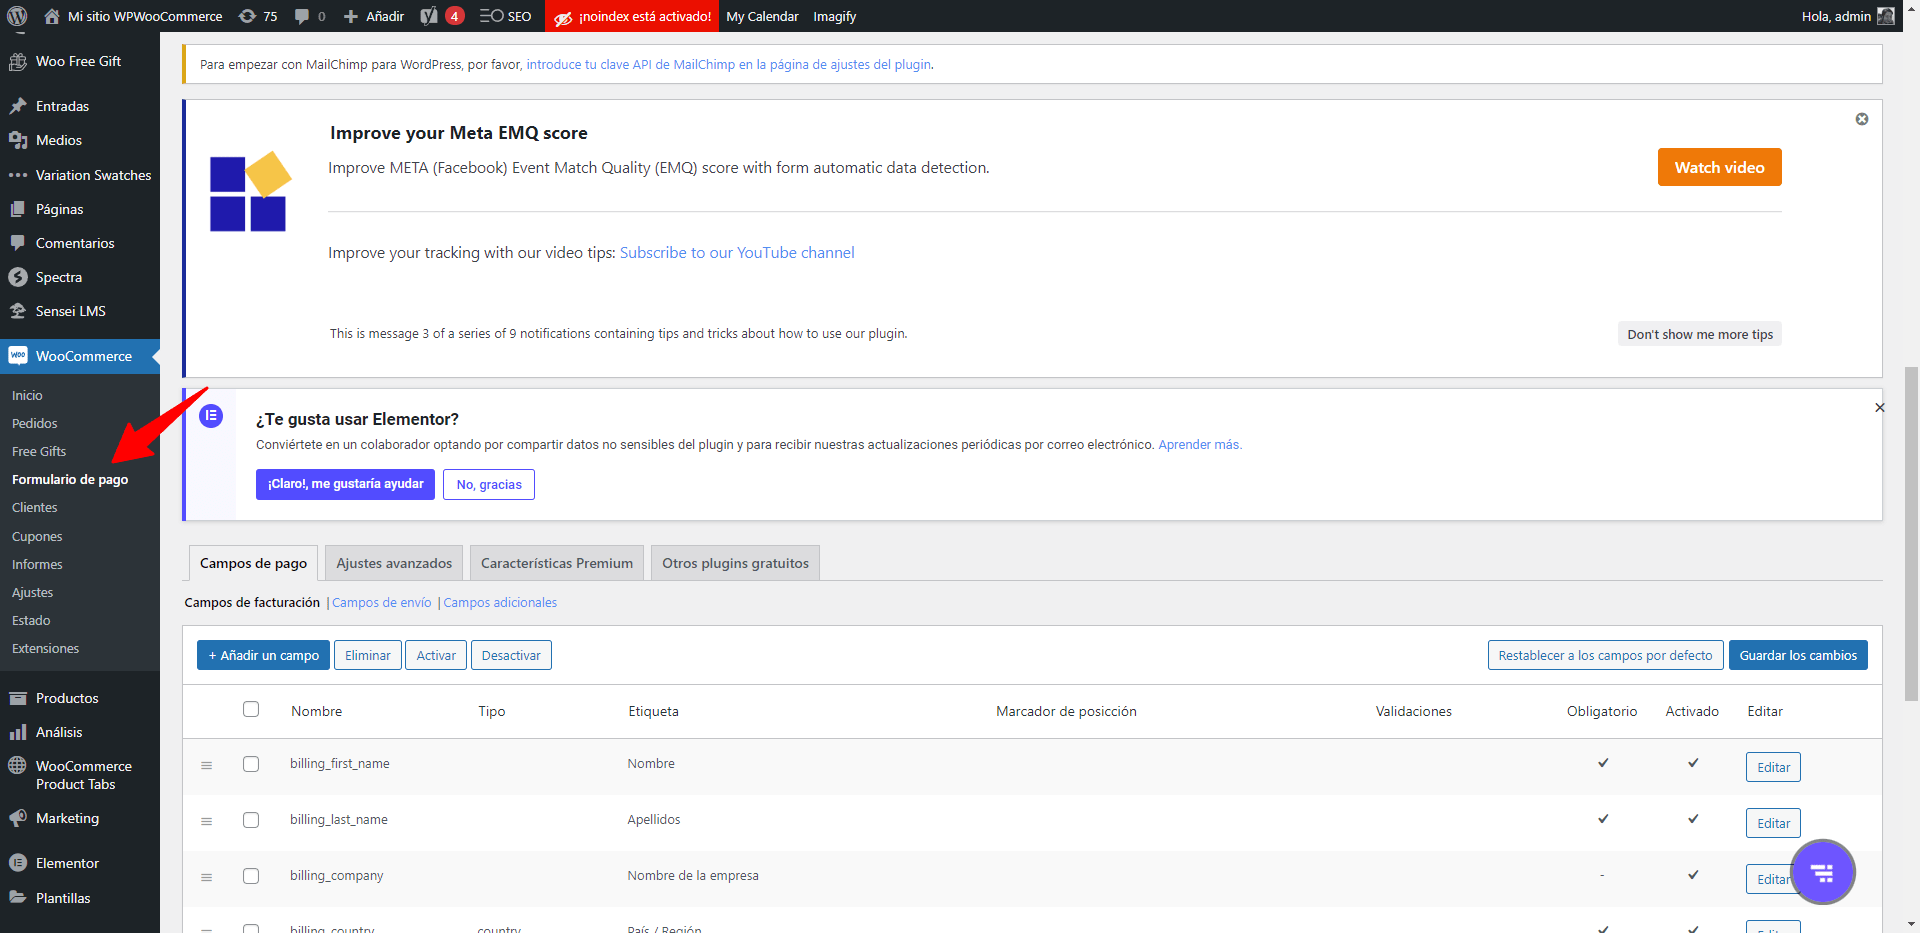Screen dimensions: 1920x933
Task: Open the SEO admin bar item
Action: coord(506,16)
